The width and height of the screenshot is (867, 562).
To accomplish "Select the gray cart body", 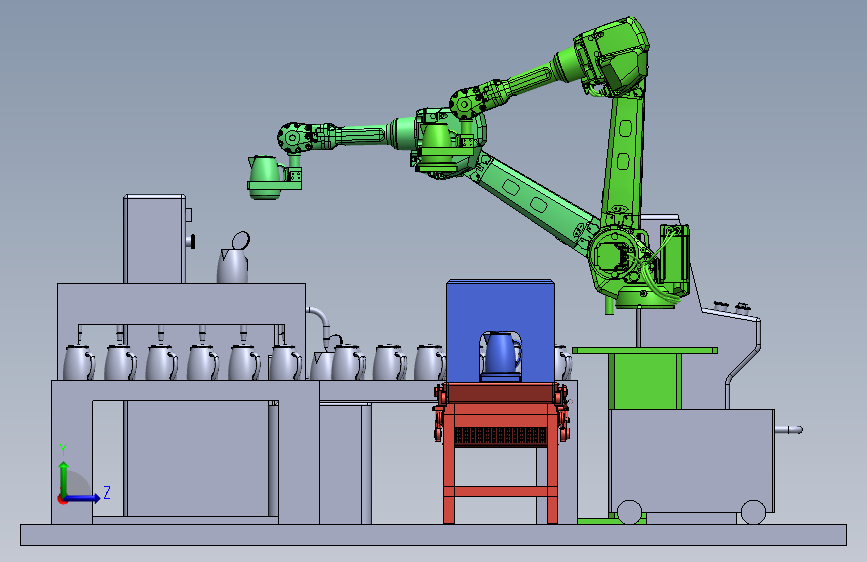I will pos(692,460).
